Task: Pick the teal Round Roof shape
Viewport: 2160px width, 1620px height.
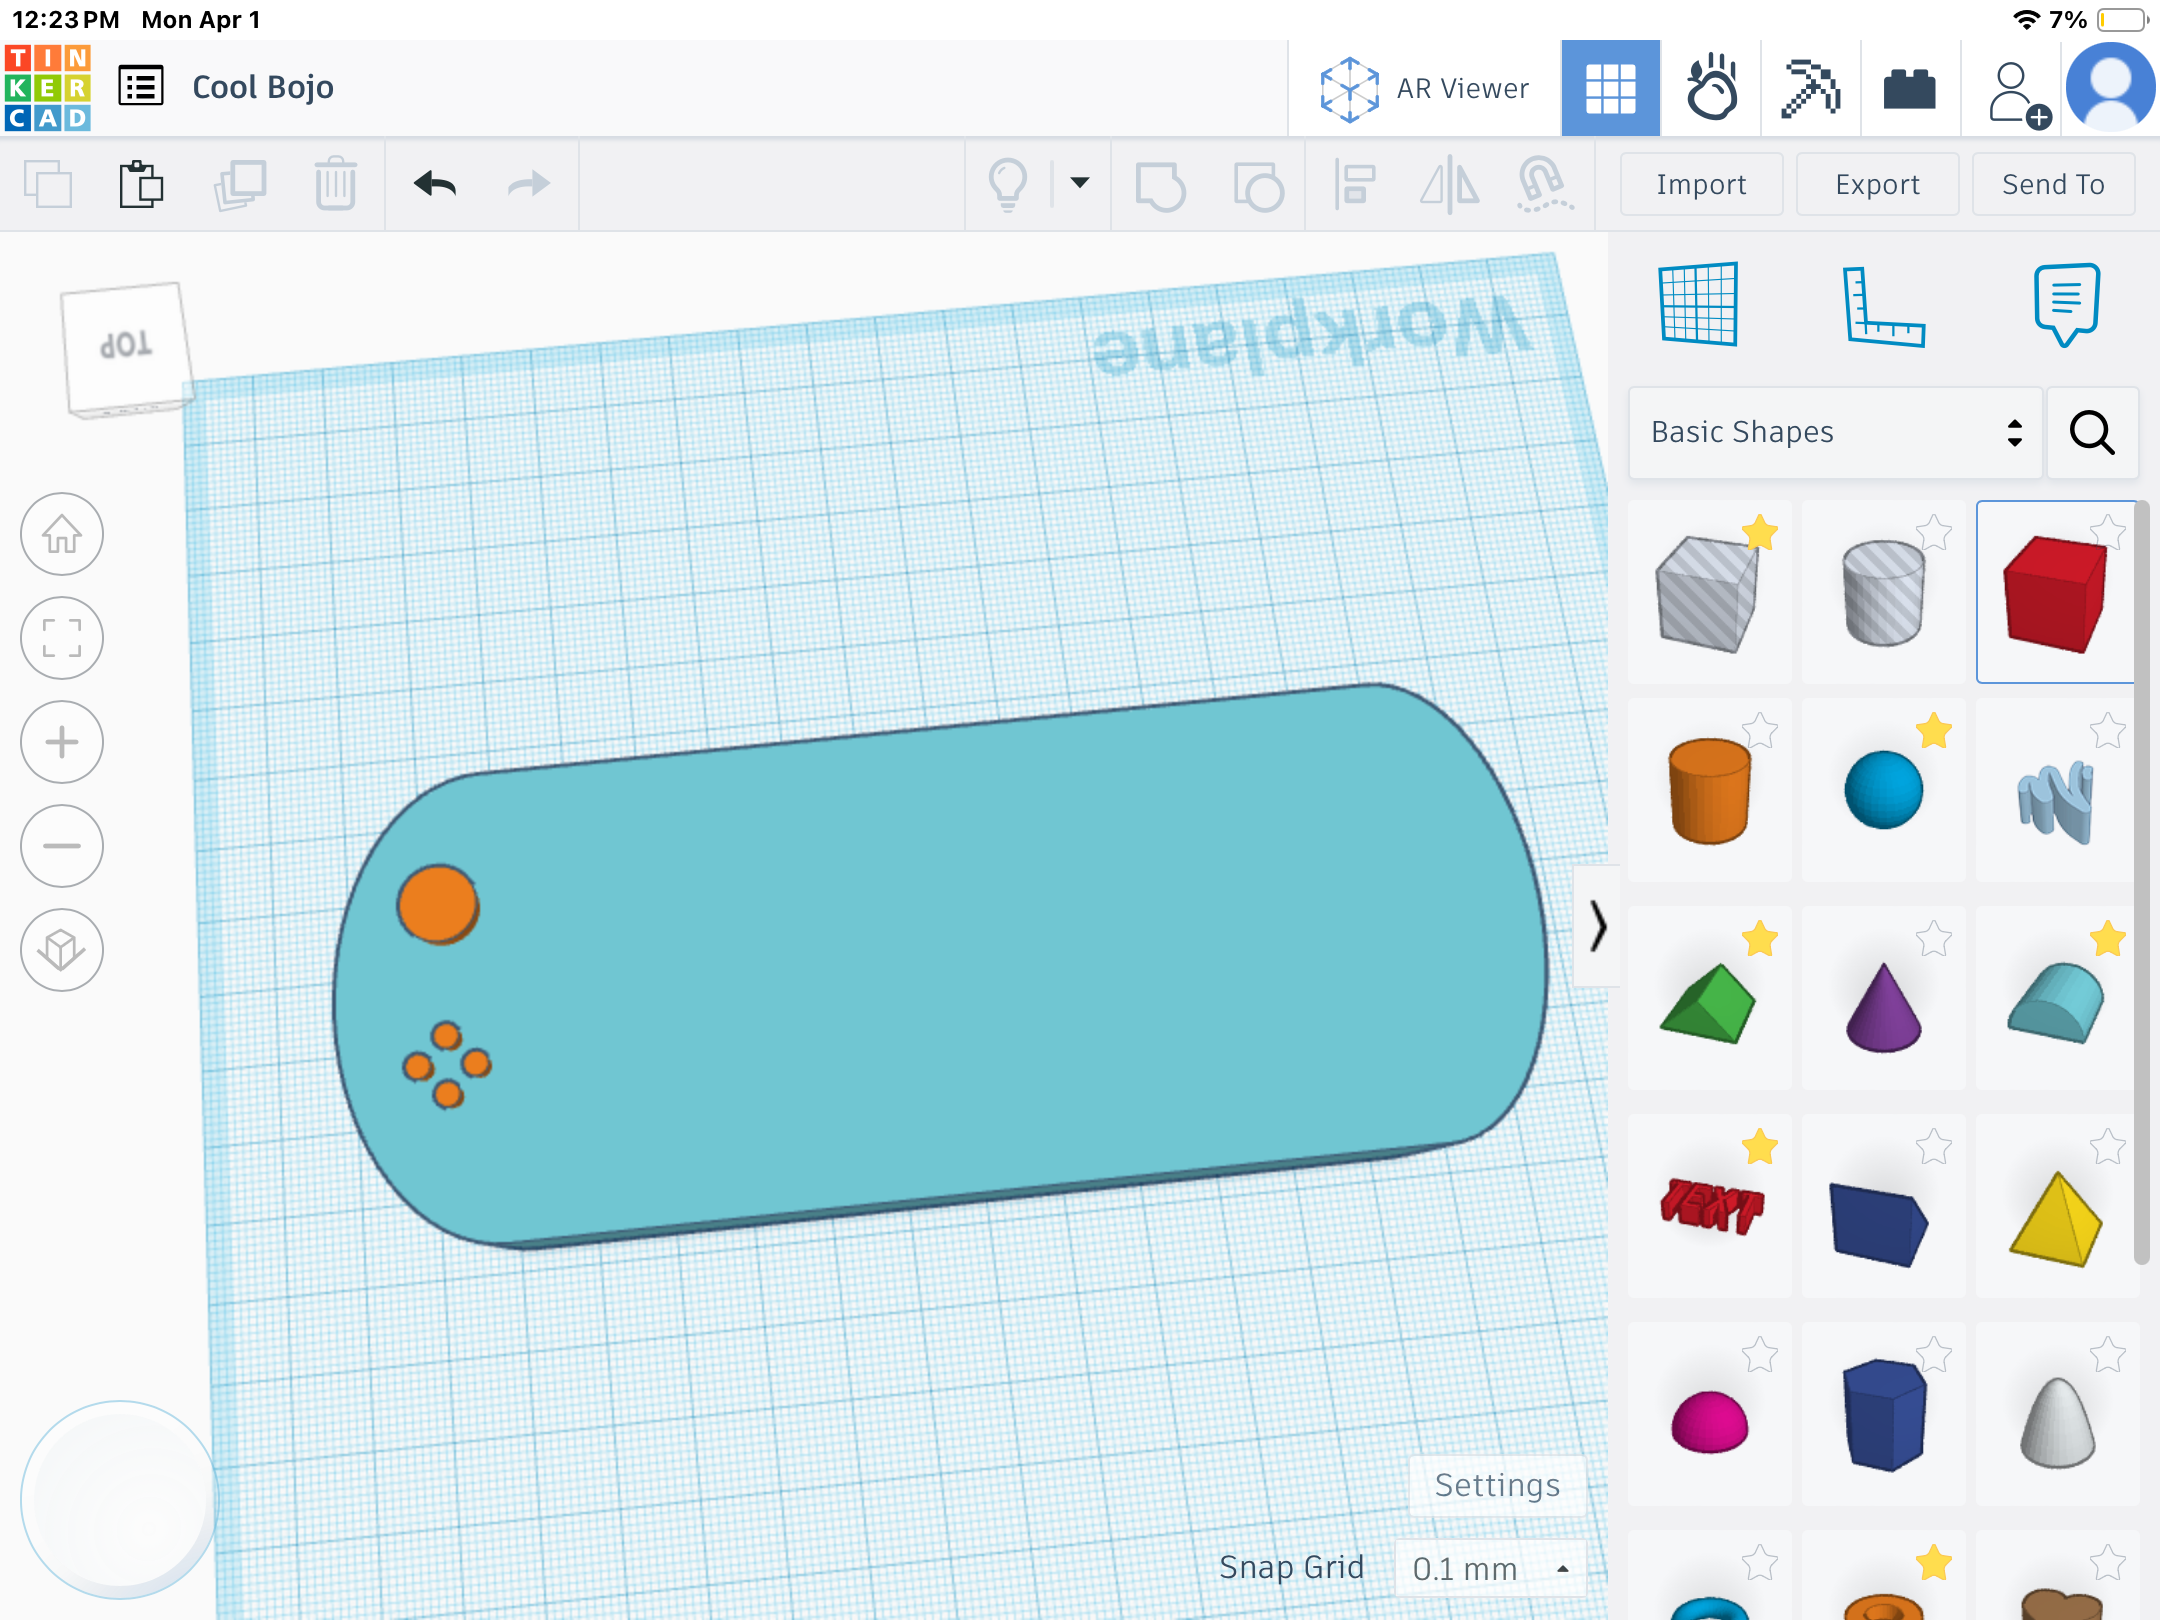Action: pyautogui.click(x=2055, y=1002)
